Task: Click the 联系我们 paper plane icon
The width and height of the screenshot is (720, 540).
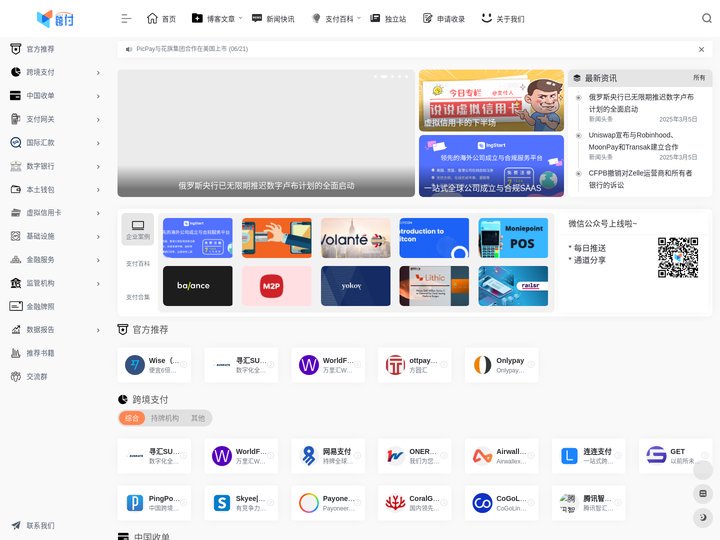Action: tap(16, 525)
